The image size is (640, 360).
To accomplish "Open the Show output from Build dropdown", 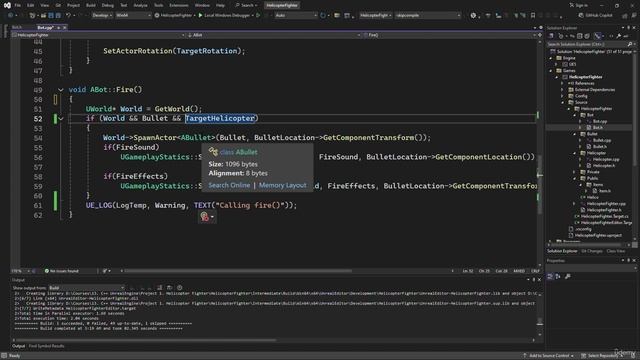I will pyautogui.click(x=87, y=288).
